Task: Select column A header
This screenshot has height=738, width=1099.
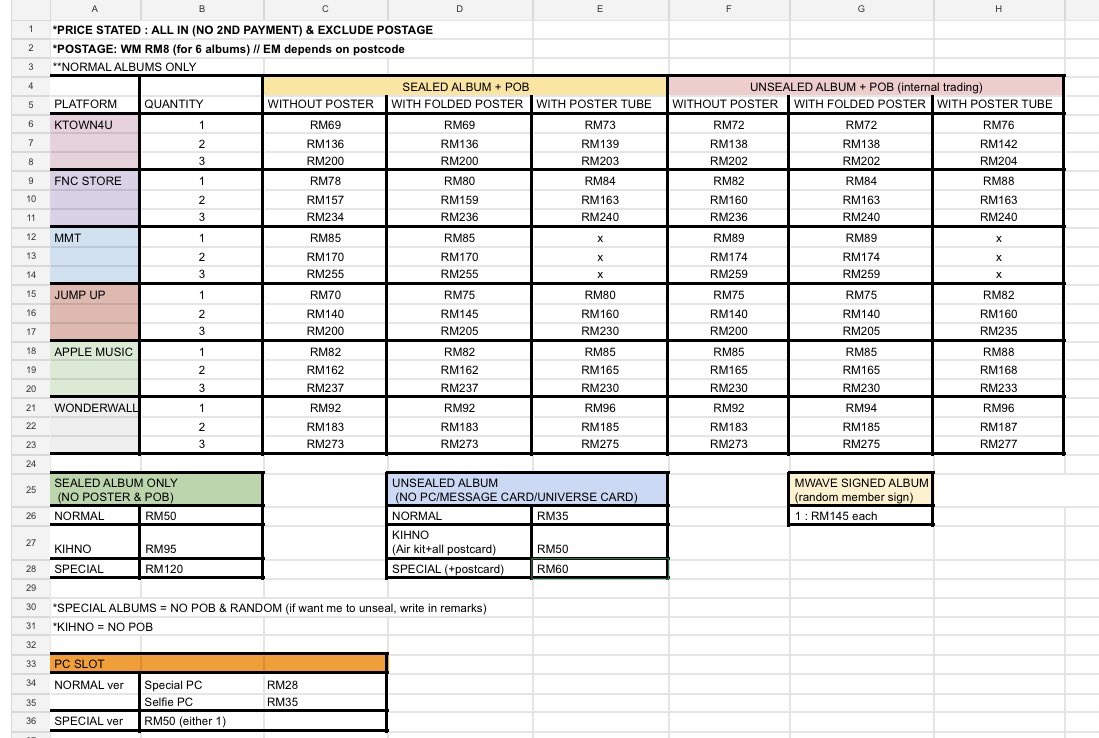Action: pyautogui.click(x=95, y=9)
